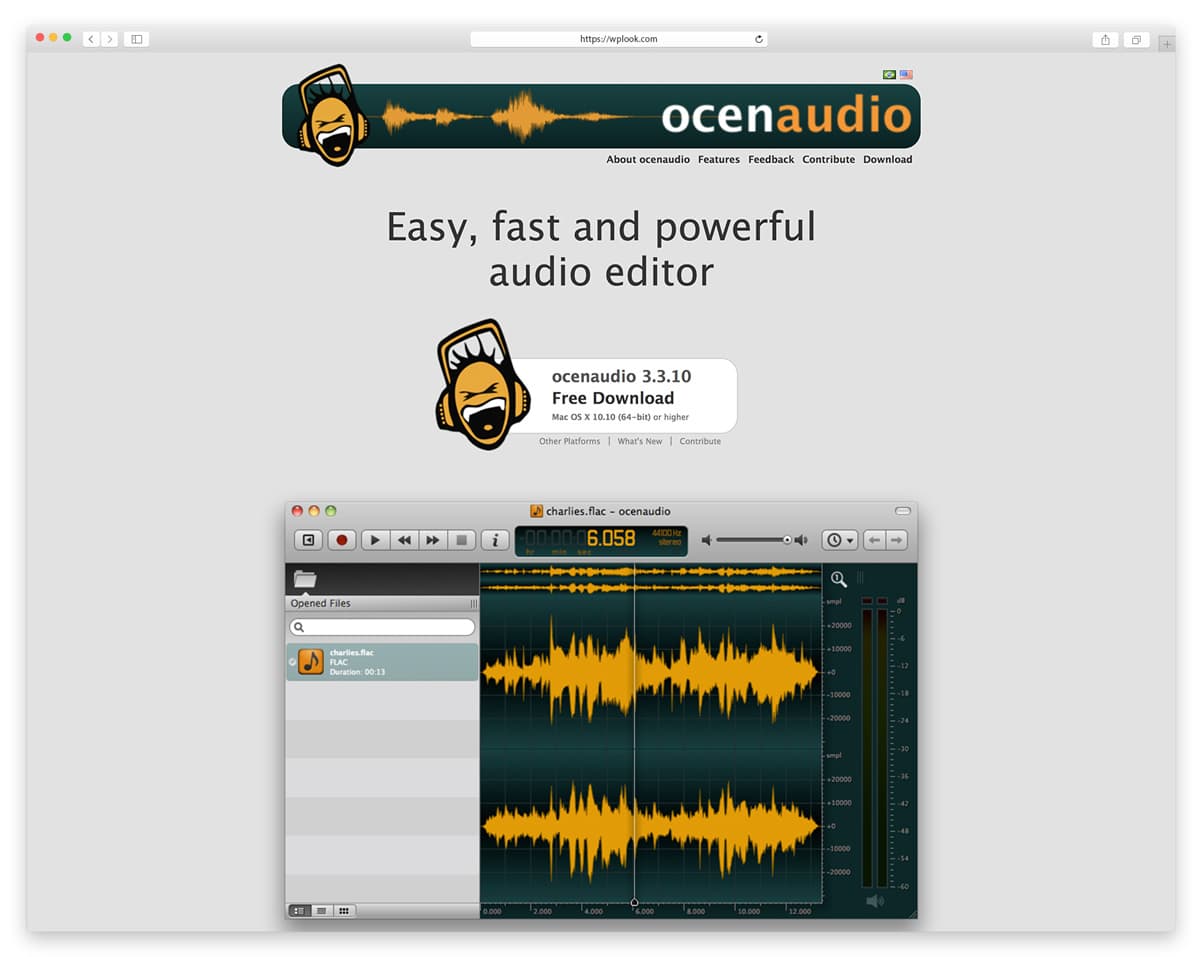Fast forward the audio playback

click(x=433, y=540)
